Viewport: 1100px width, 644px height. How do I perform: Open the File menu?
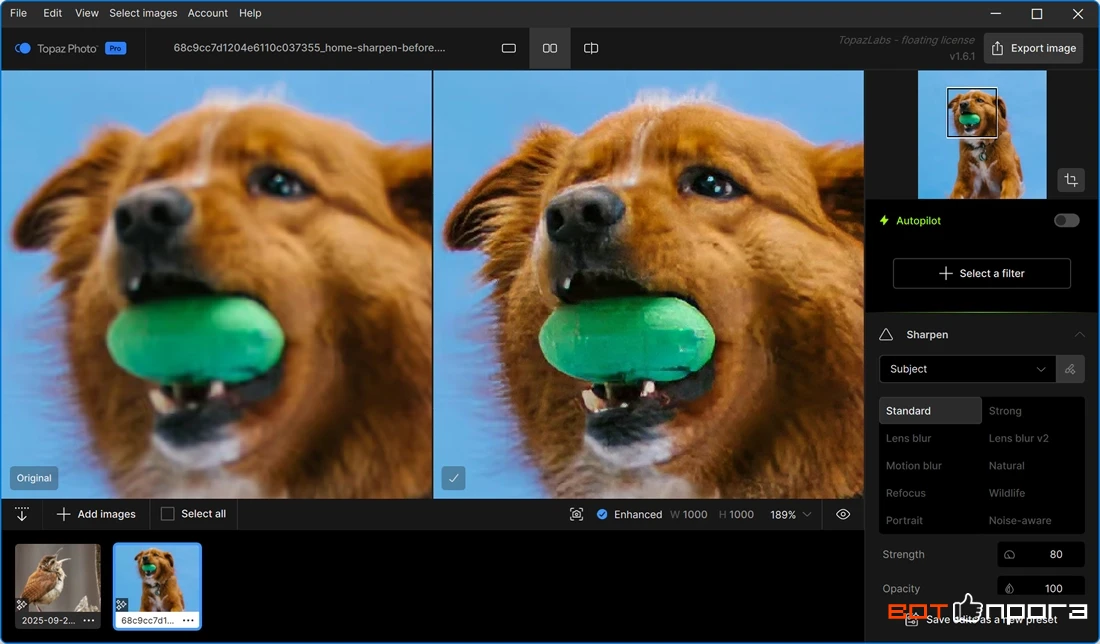pos(18,13)
